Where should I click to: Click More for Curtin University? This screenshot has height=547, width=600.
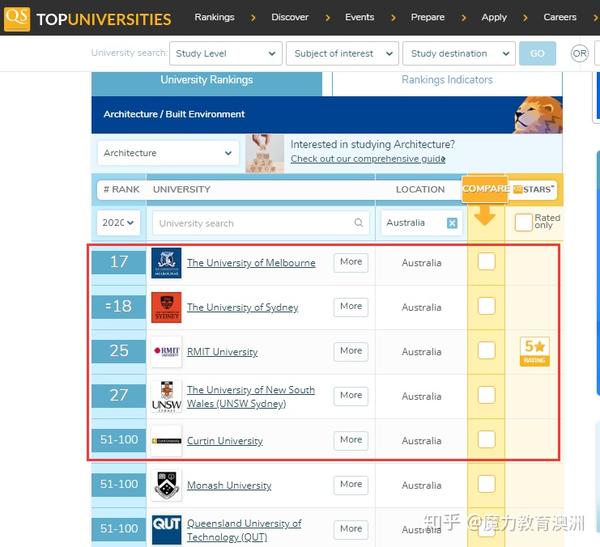[x=351, y=440]
